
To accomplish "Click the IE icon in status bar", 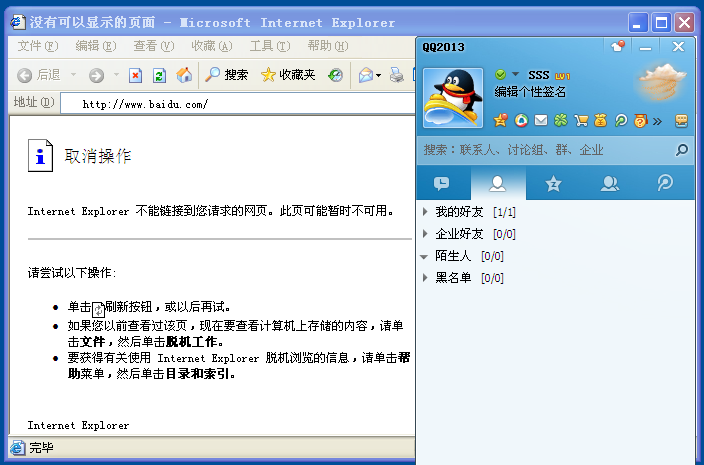I will point(18,447).
